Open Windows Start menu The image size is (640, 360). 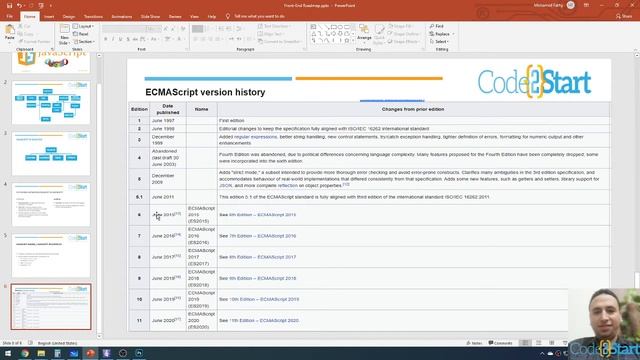click(8, 353)
